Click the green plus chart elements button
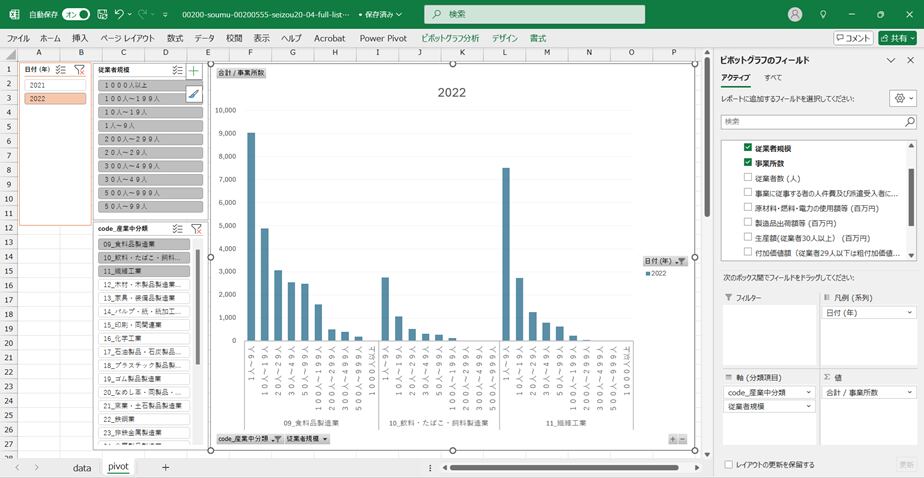 [194, 71]
